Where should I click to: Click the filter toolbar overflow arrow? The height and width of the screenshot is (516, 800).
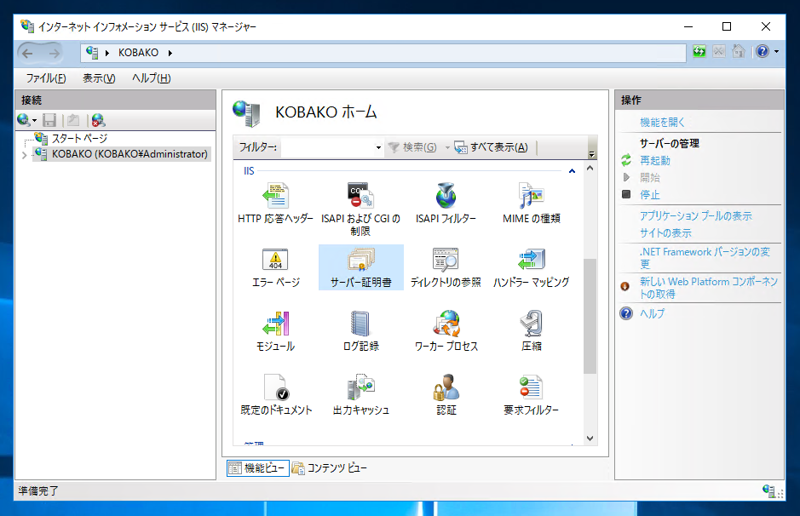coord(592,154)
